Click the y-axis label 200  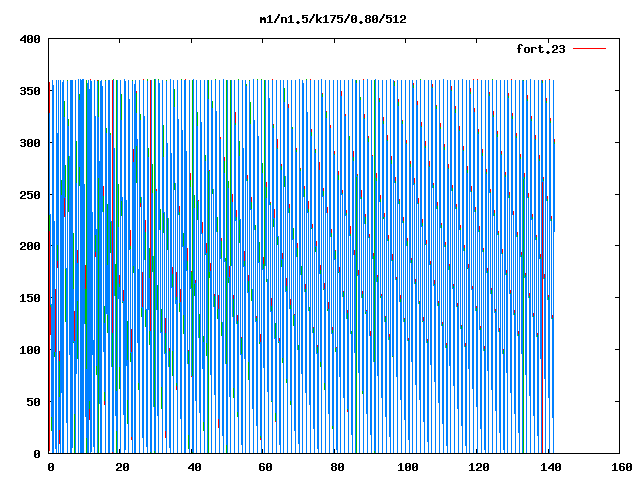(x=30, y=246)
